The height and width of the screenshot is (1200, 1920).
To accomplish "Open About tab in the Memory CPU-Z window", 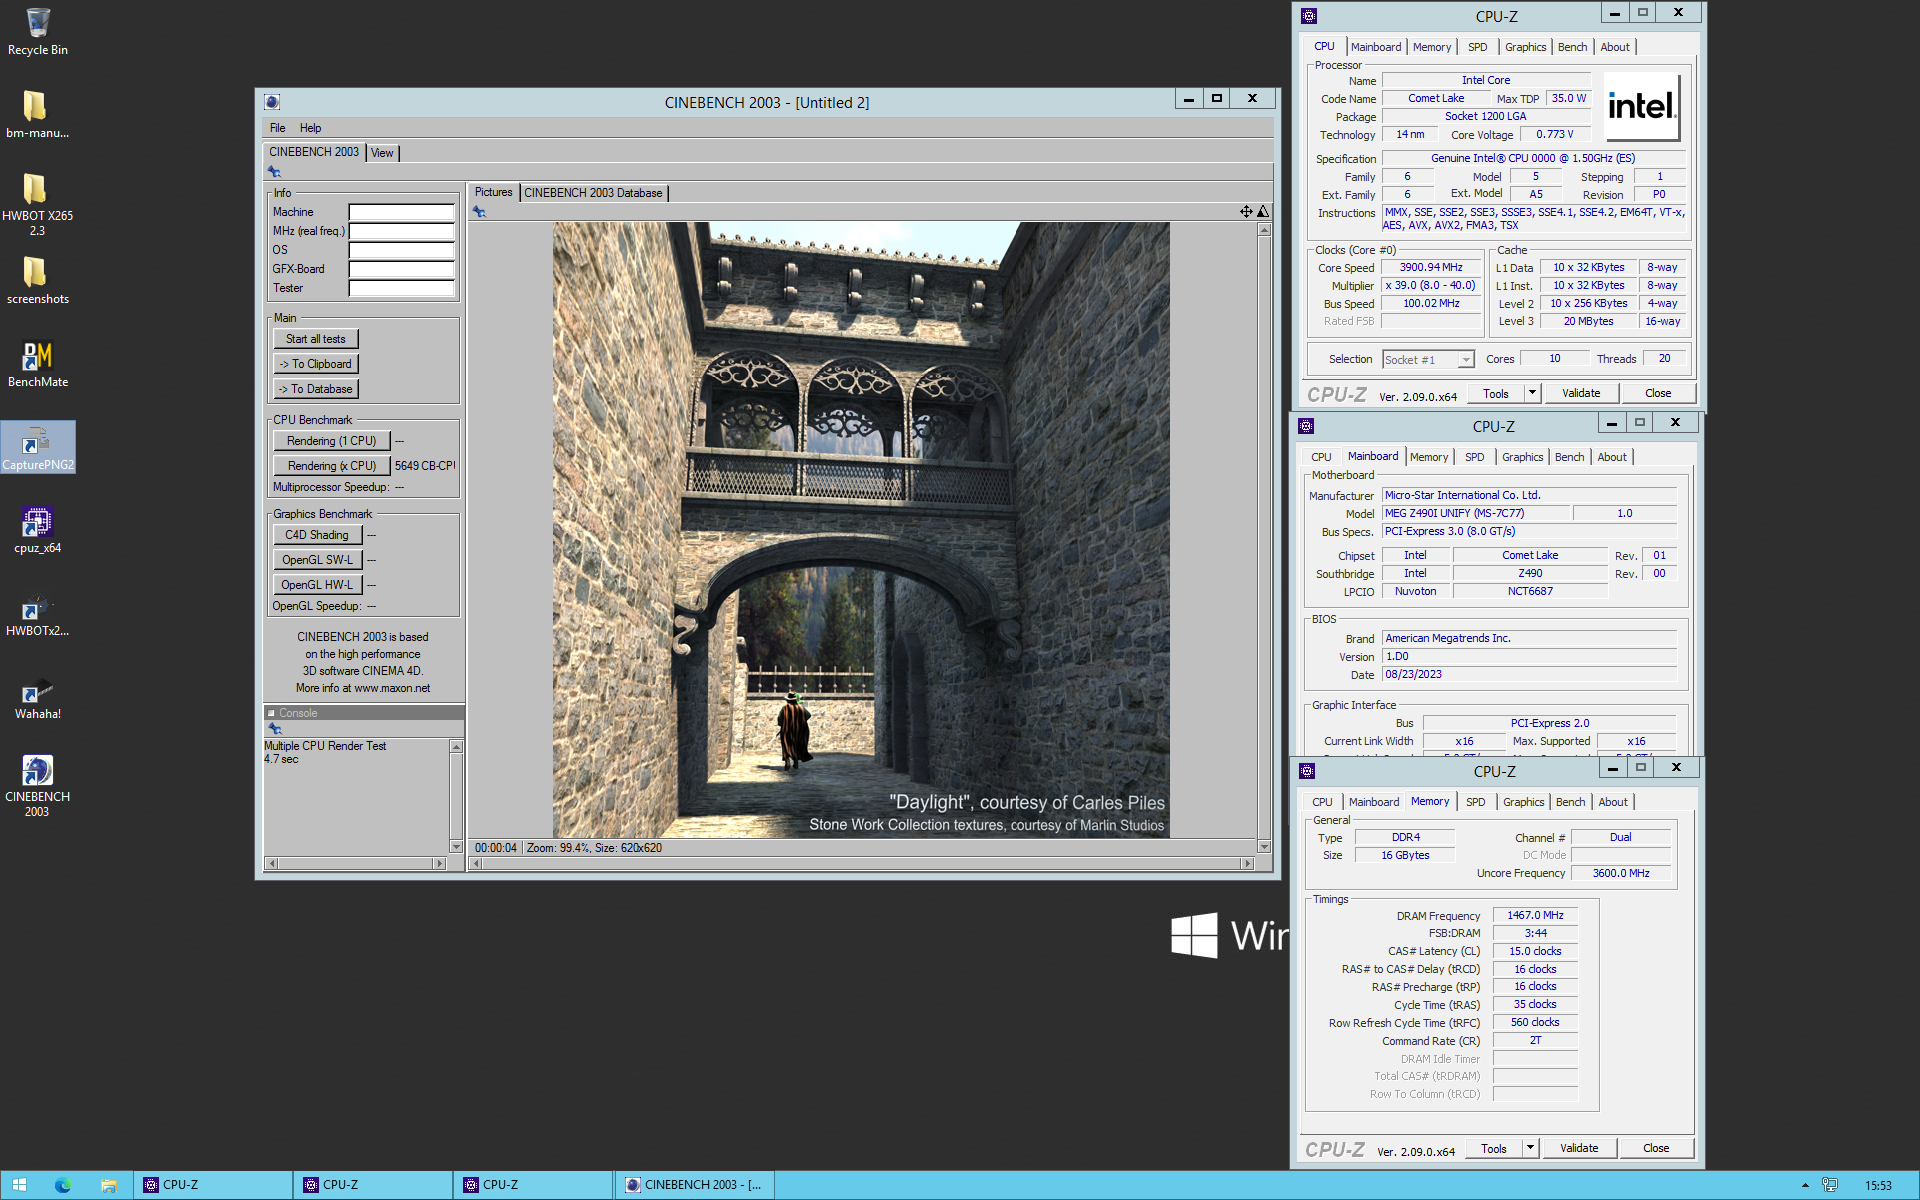I will pos(1612,802).
